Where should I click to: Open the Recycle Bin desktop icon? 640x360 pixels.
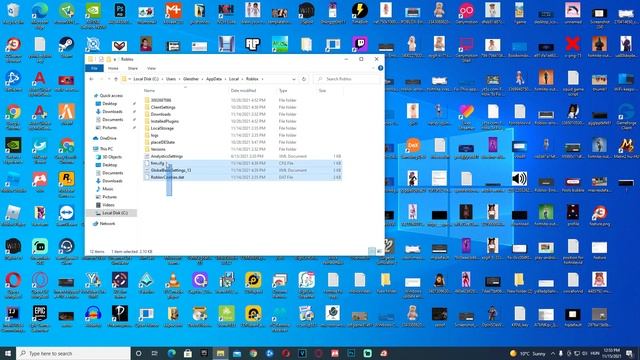pyautogui.click(x=13, y=13)
